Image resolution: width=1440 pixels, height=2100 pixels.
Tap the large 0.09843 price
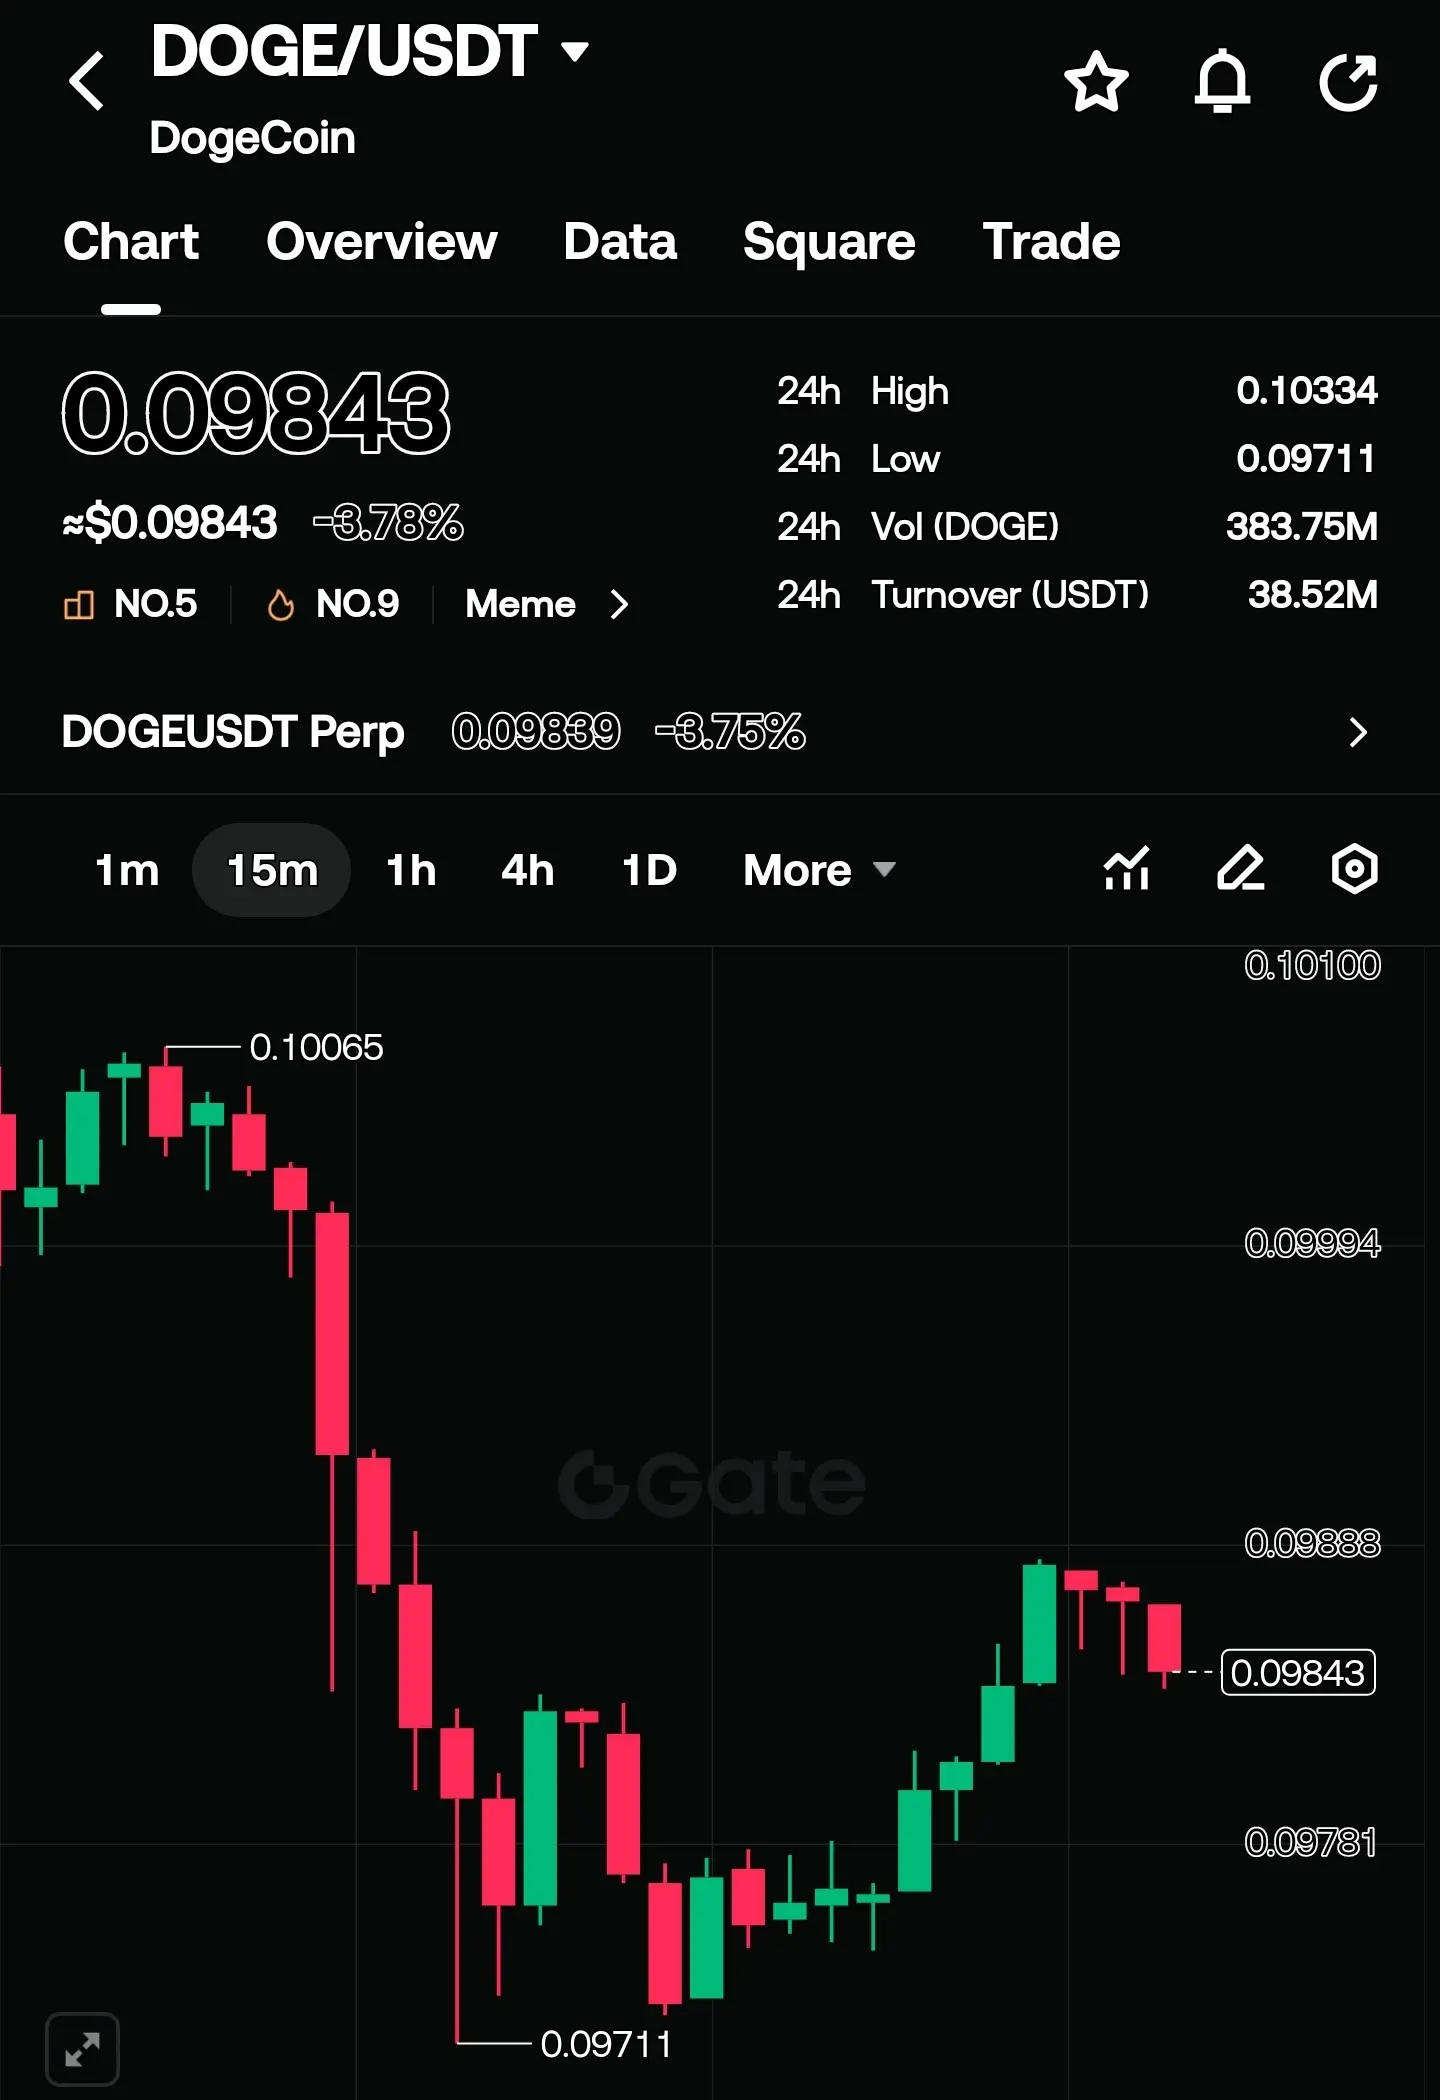click(x=256, y=412)
